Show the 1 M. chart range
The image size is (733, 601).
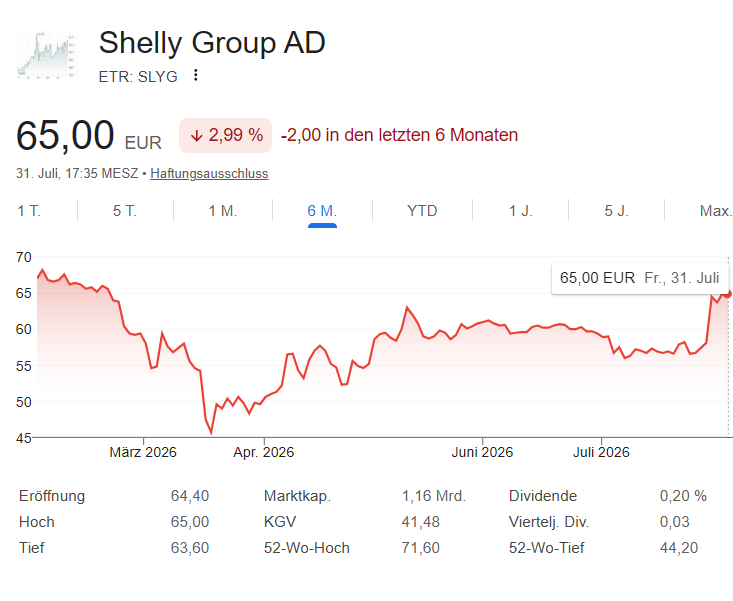pos(223,211)
